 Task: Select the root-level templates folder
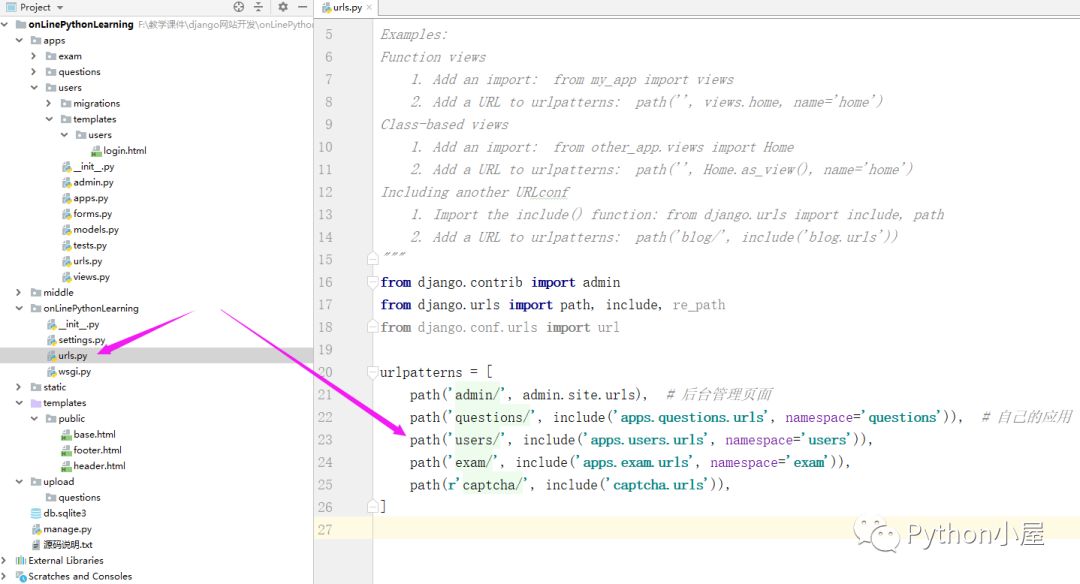(x=64, y=403)
